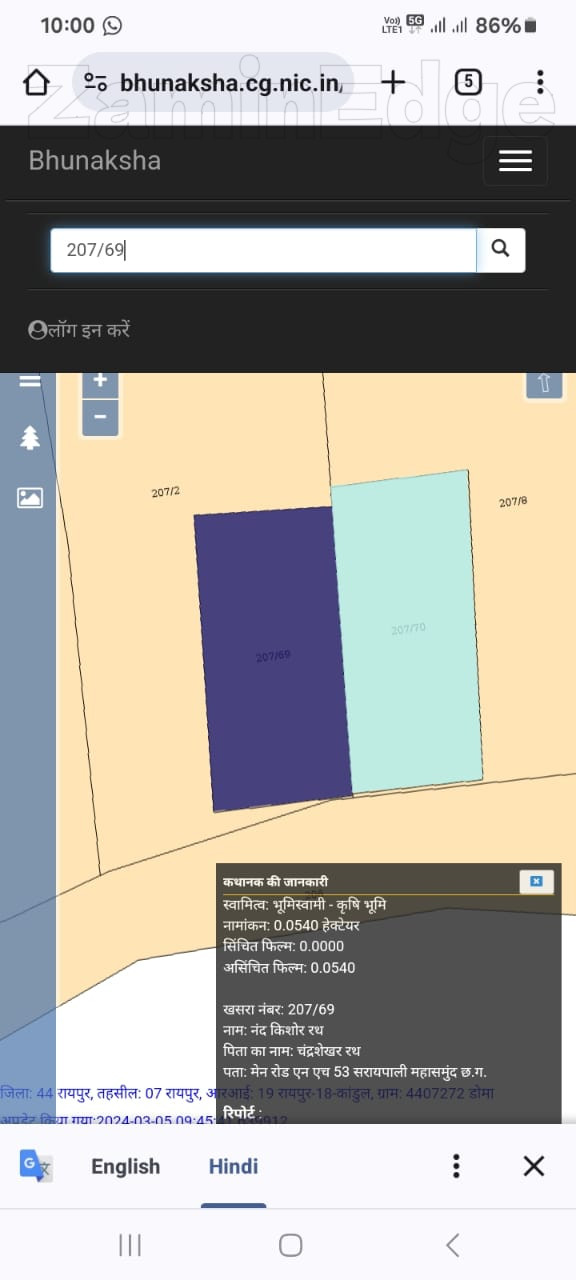This screenshot has width=576, height=1280.
Task: Open a new browser tab with plus icon
Action: tap(394, 82)
